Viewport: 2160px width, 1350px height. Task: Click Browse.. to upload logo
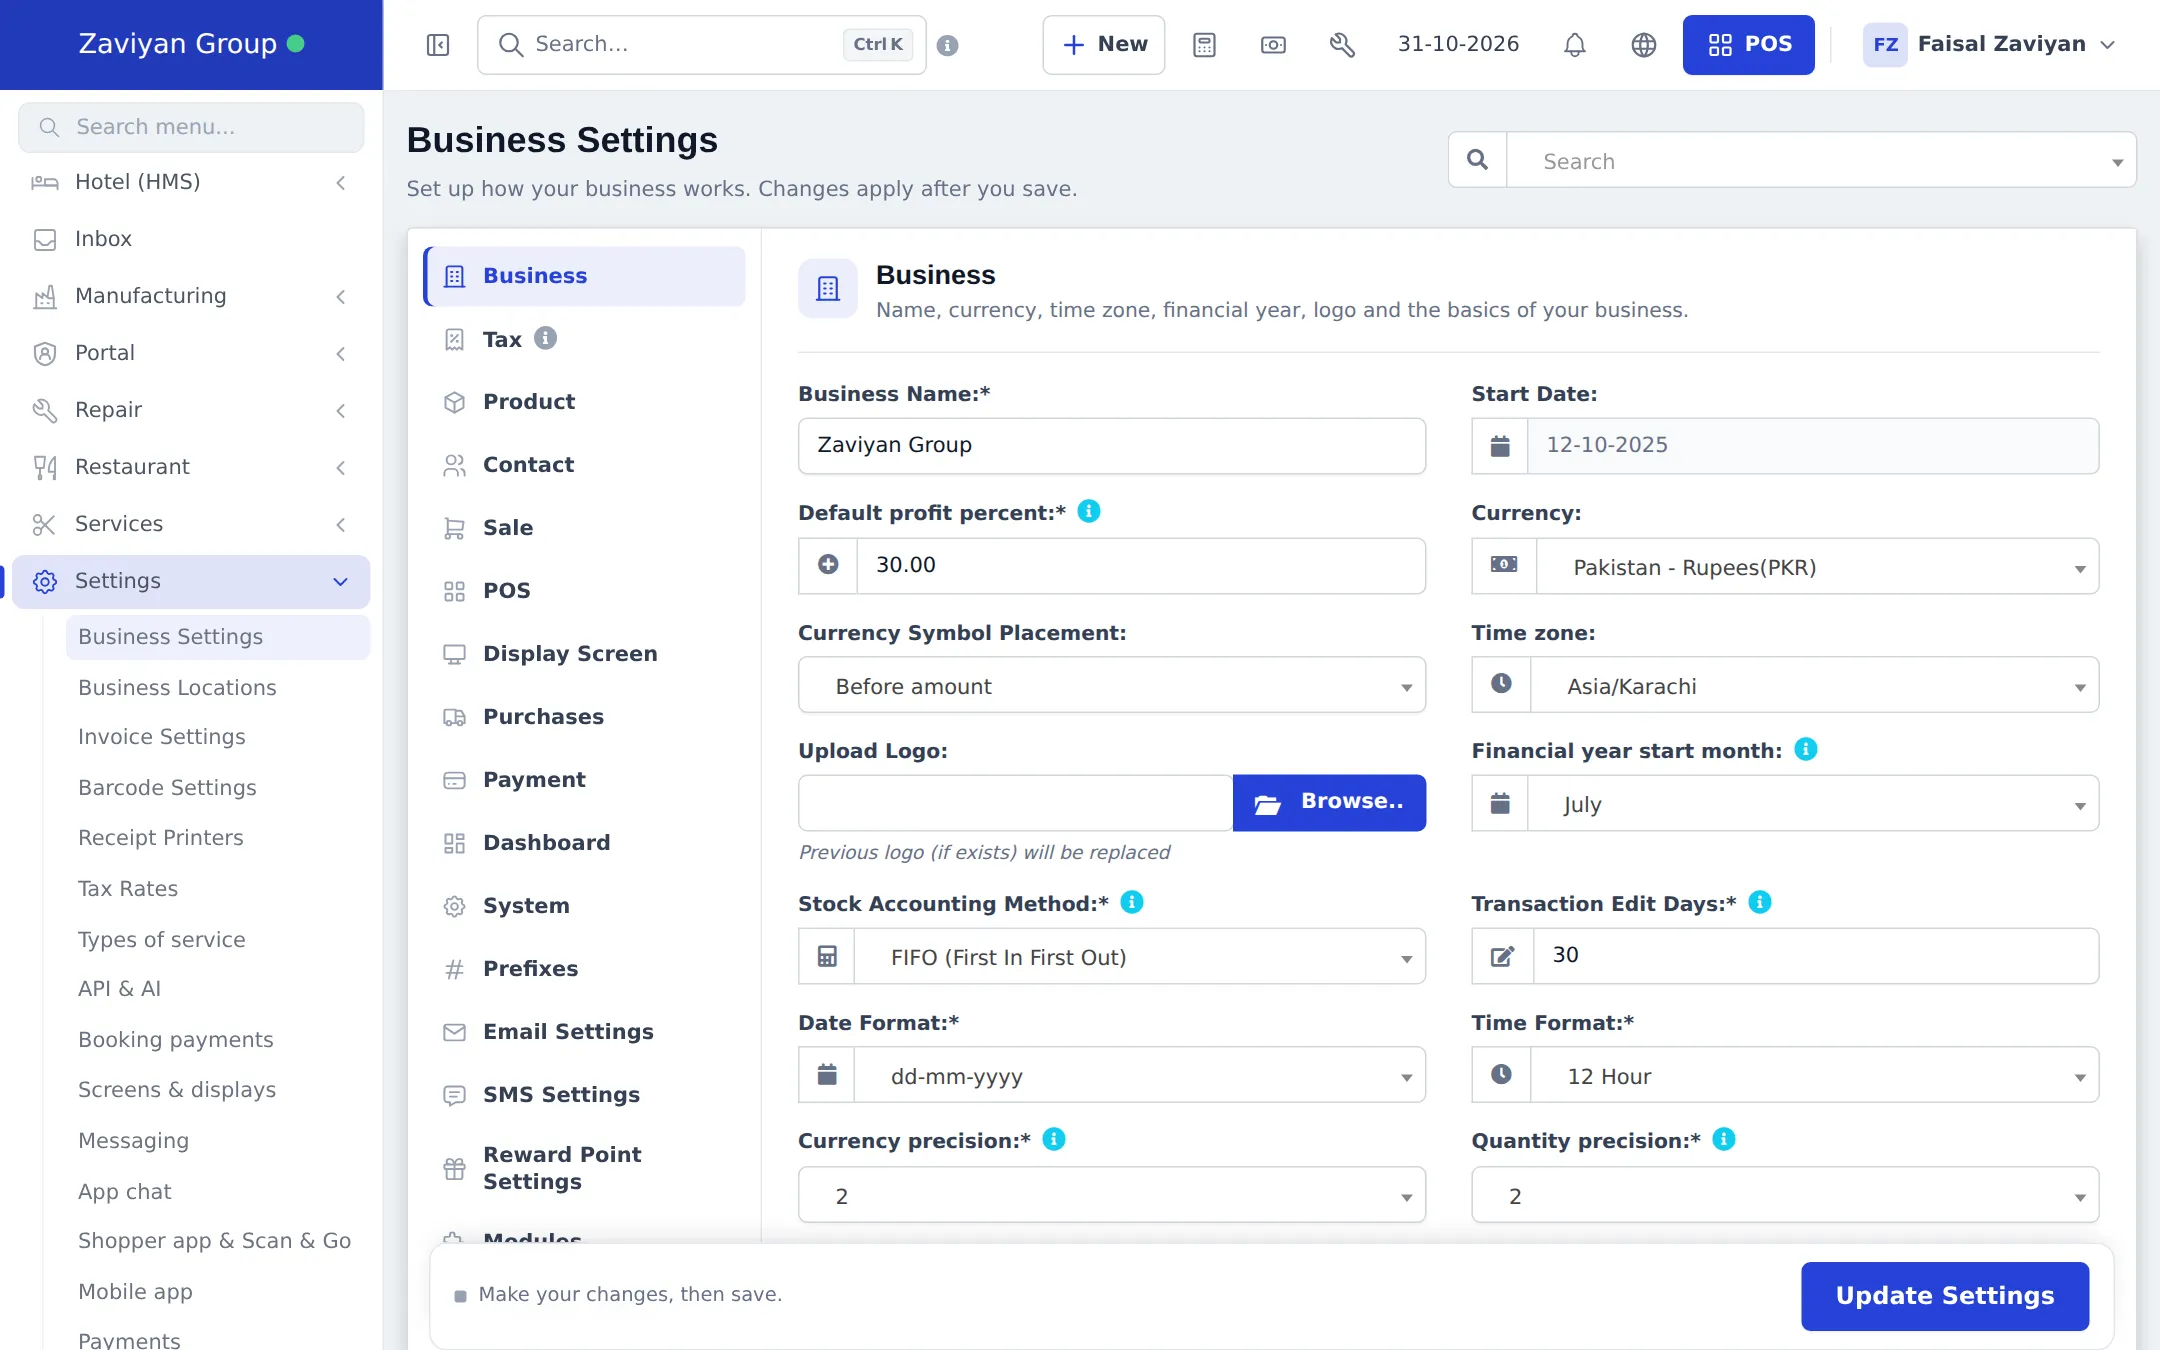pyautogui.click(x=1329, y=802)
